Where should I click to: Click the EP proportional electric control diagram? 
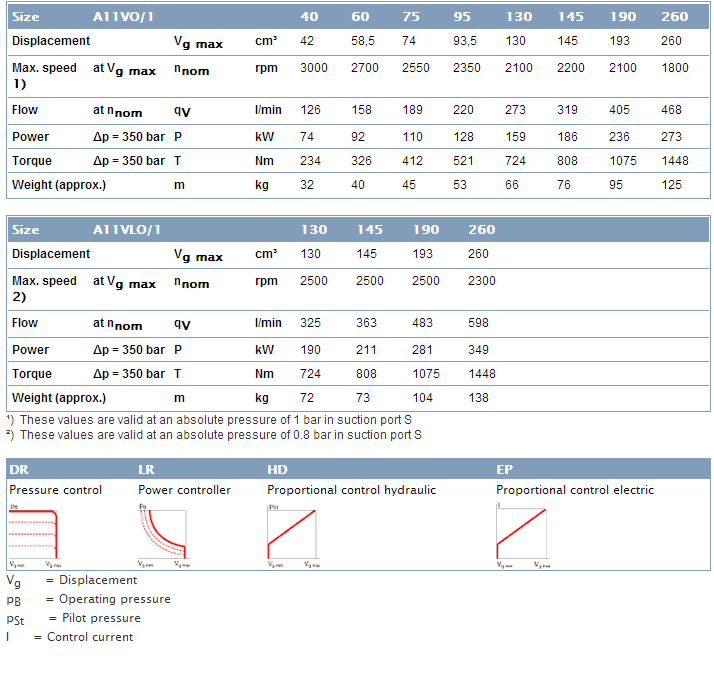point(523,535)
